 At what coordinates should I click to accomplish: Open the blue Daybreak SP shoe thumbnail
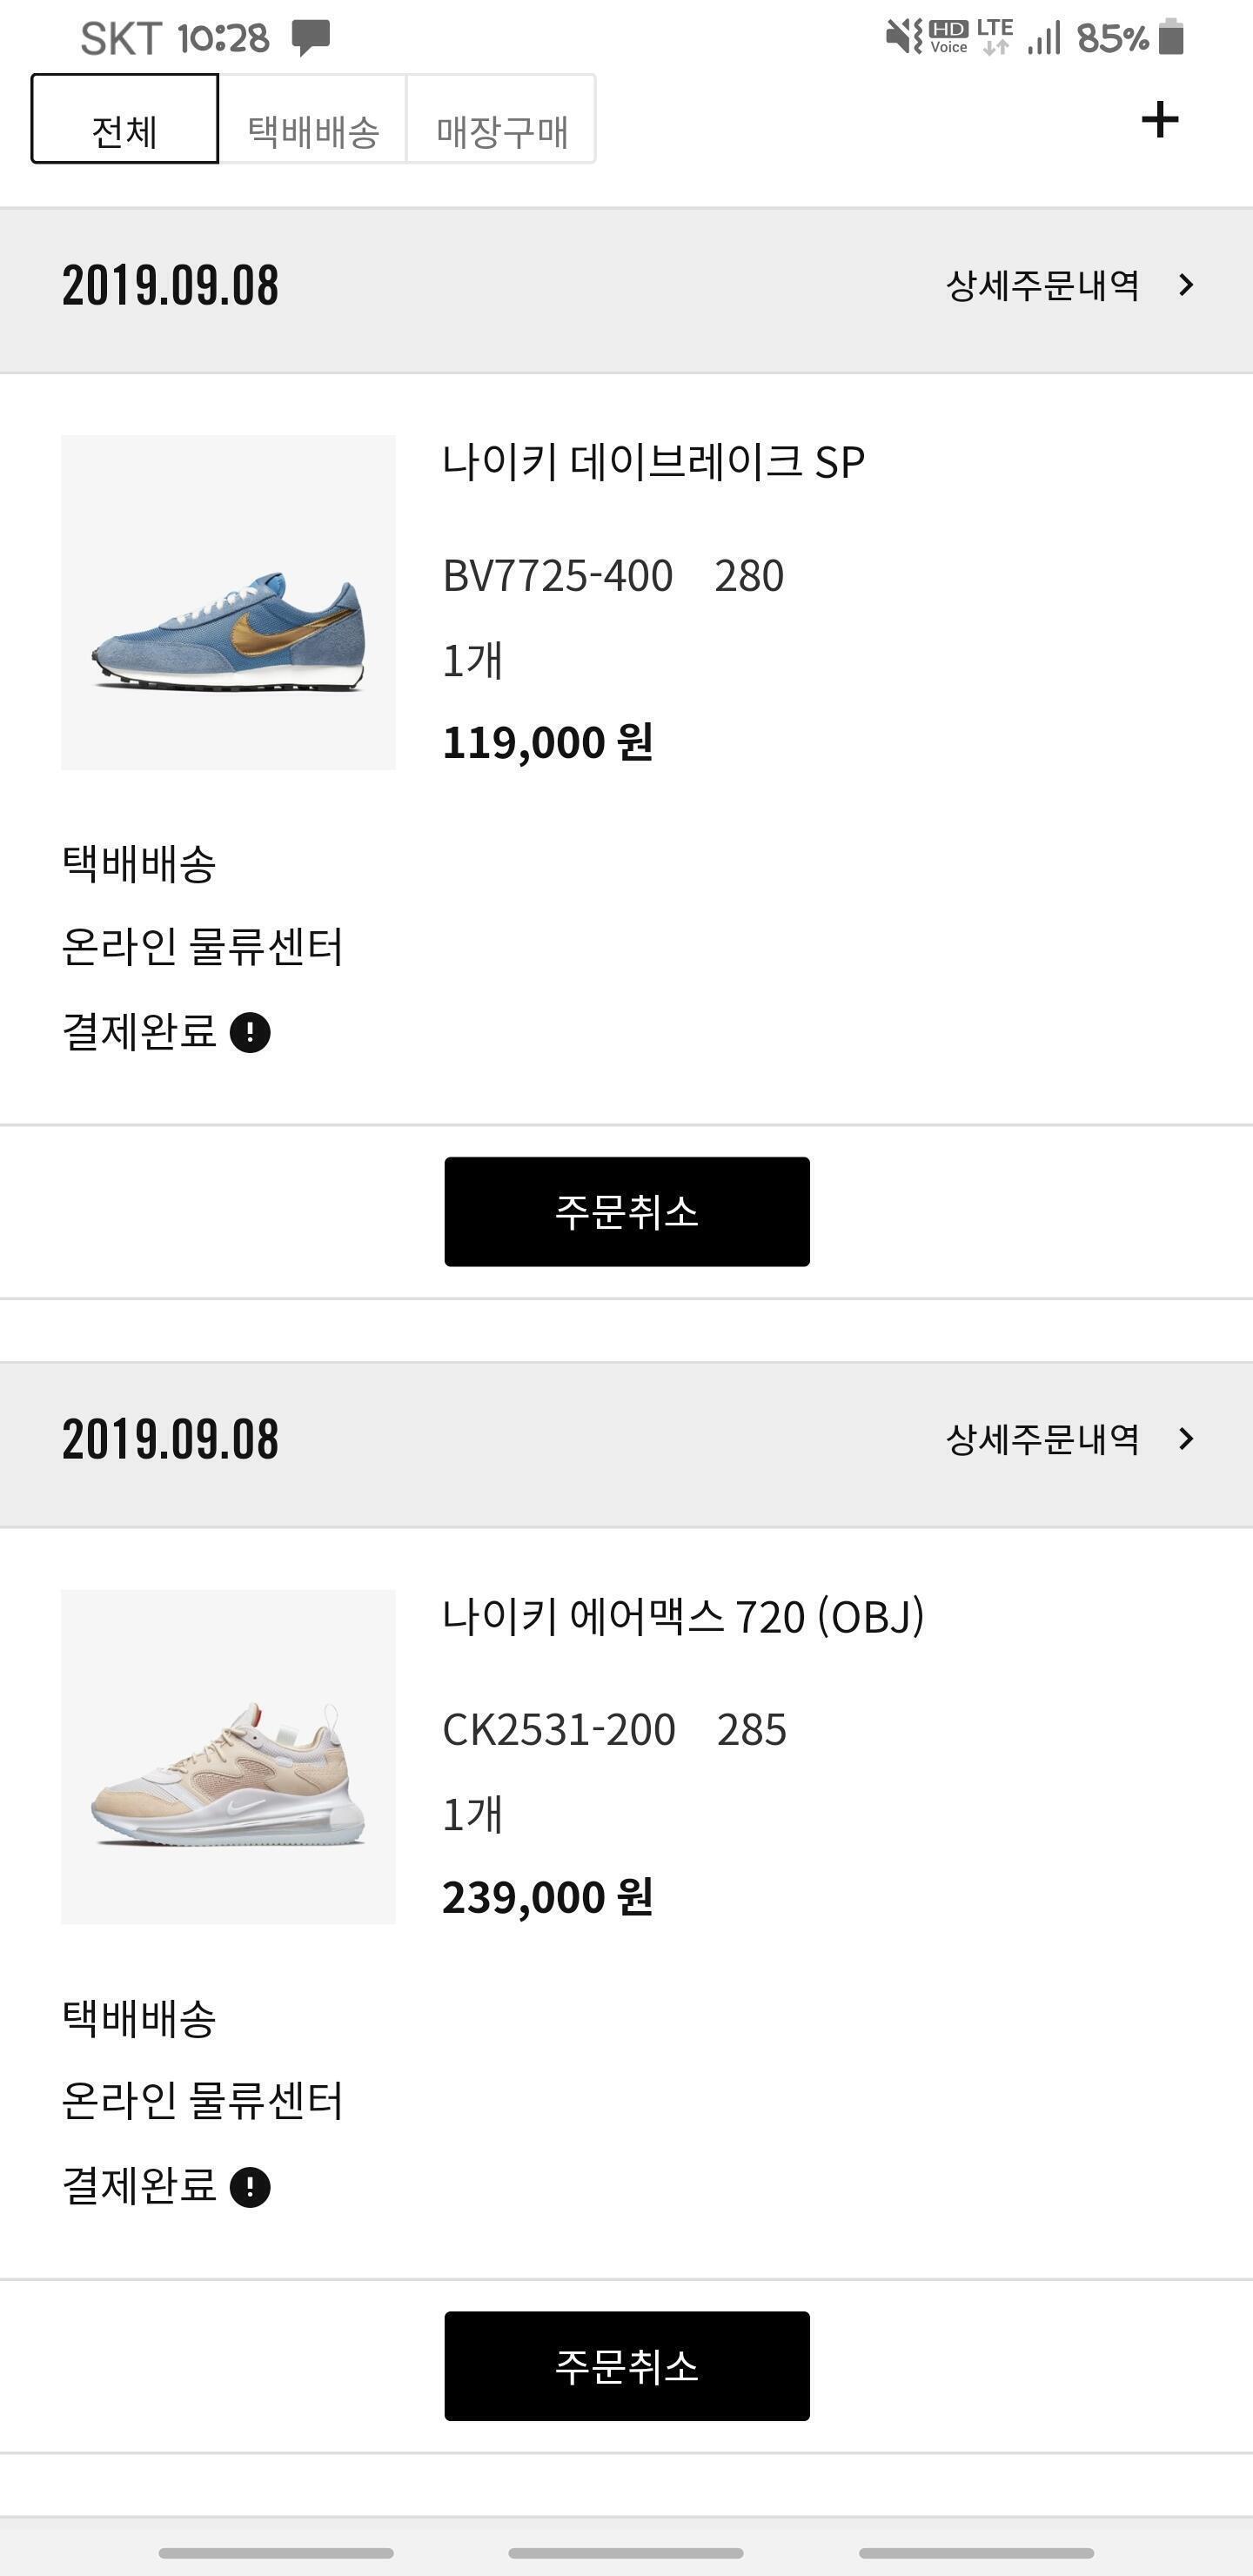(228, 602)
